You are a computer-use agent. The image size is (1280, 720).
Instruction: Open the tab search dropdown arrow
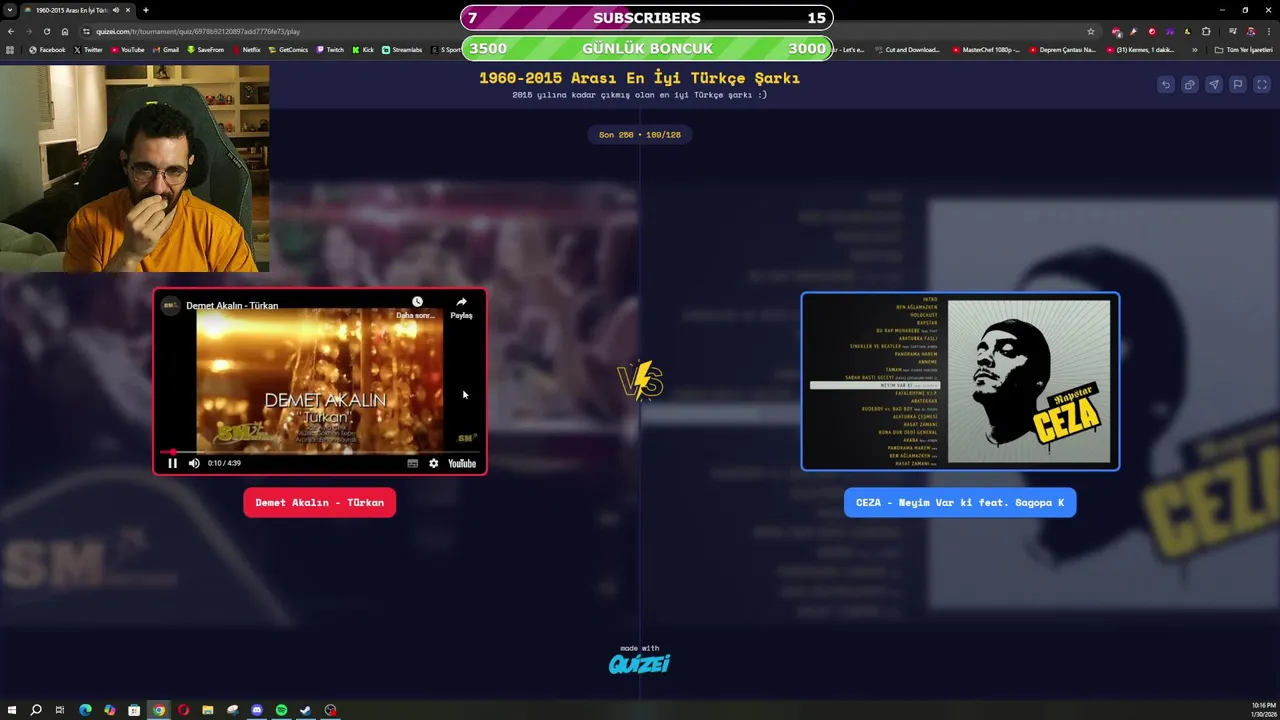10,10
